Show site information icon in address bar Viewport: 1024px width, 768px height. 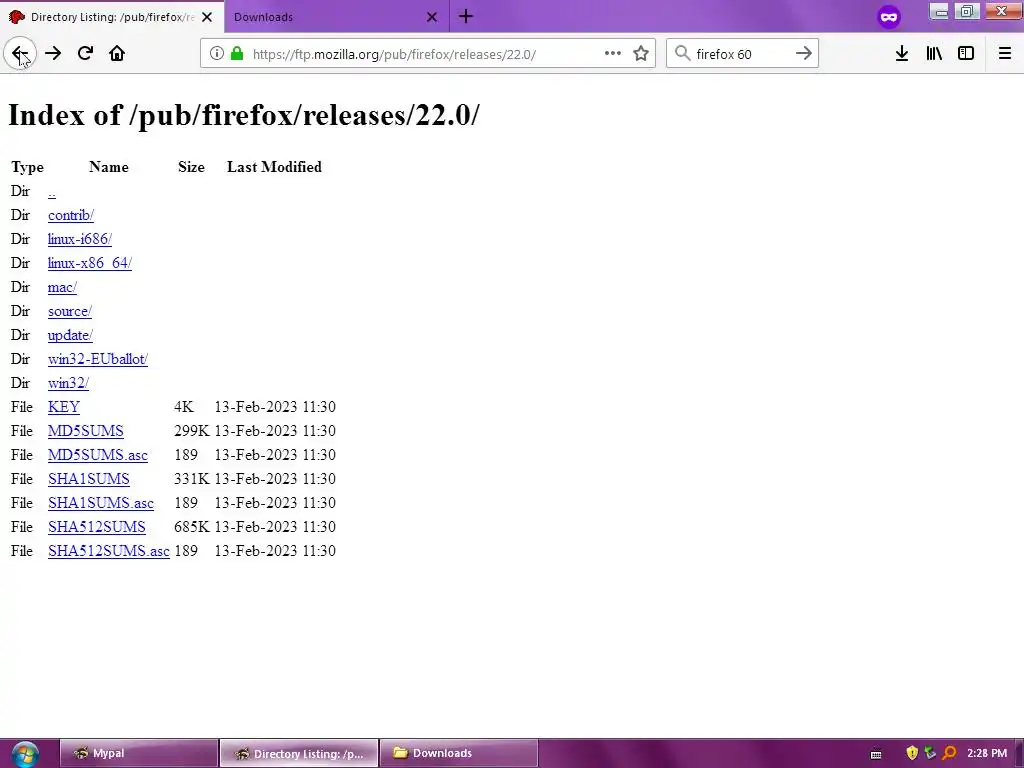[217, 54]
